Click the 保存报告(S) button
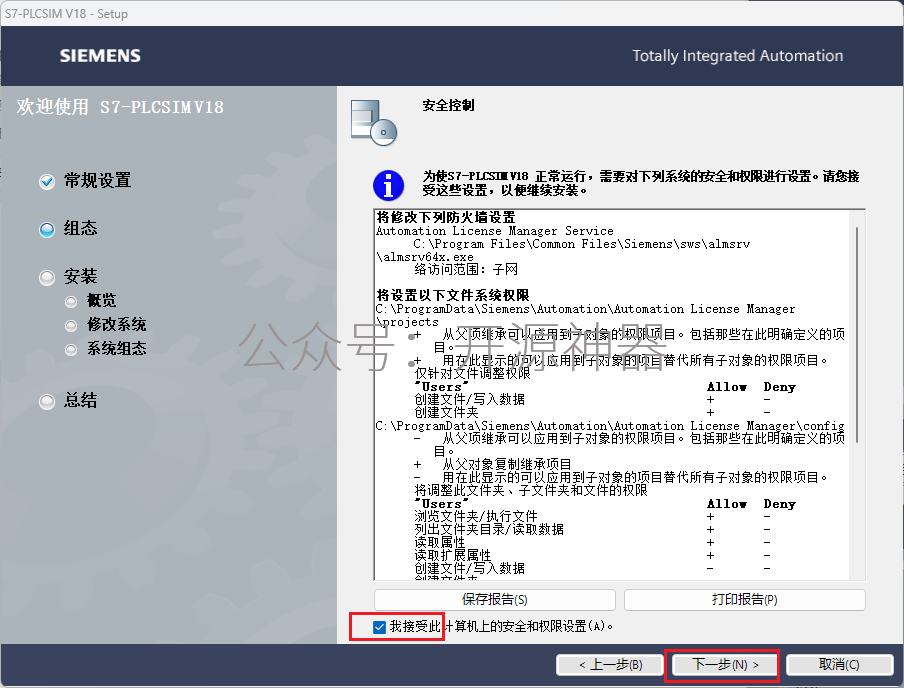 (495, 600)
